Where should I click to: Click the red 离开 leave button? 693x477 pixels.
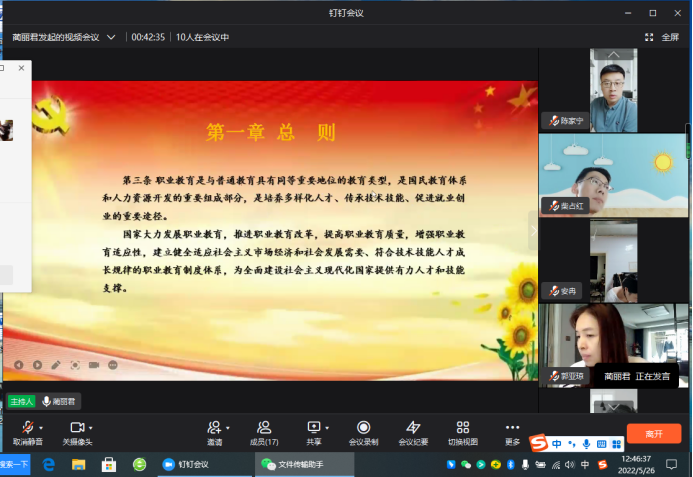[653, 434]
